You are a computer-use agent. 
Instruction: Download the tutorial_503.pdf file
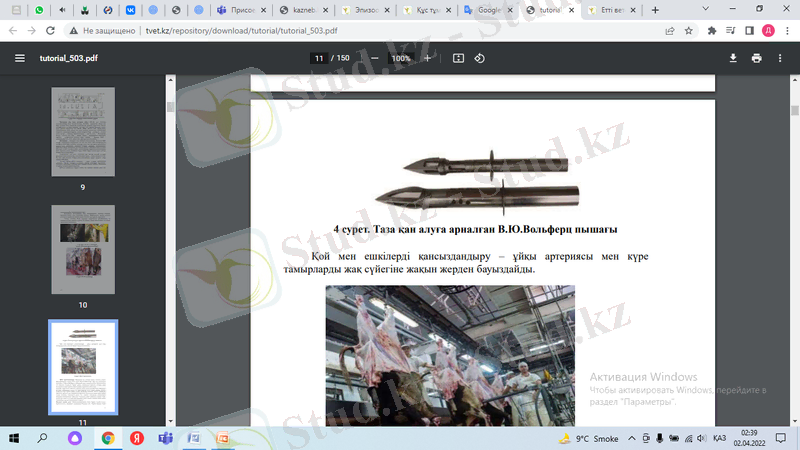[x=733, y=58]
